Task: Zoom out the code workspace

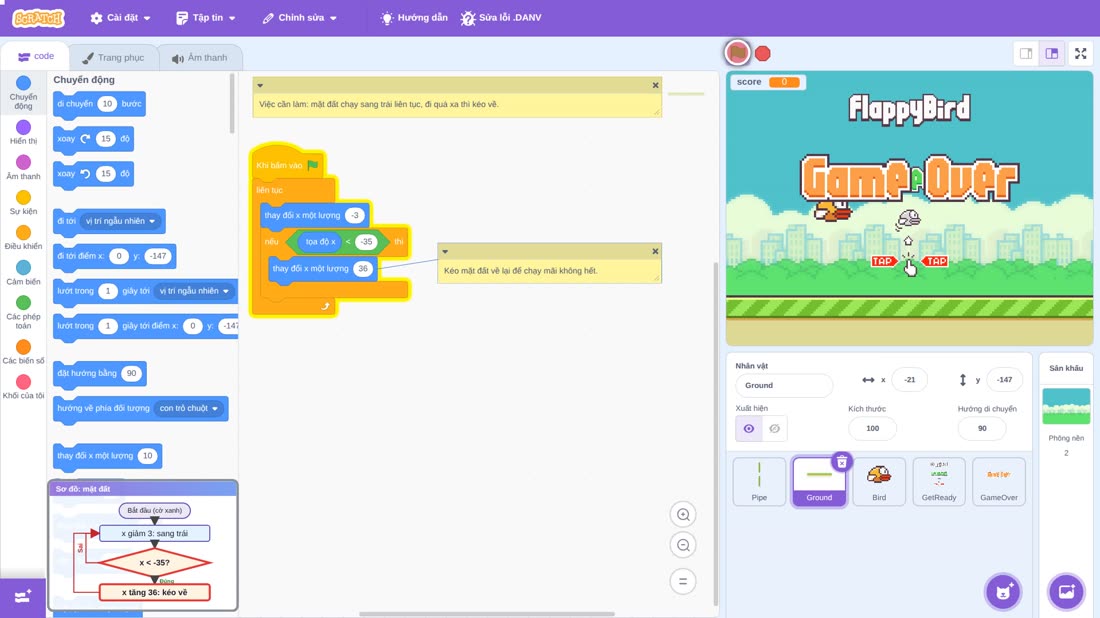Action: coord(683,545)
